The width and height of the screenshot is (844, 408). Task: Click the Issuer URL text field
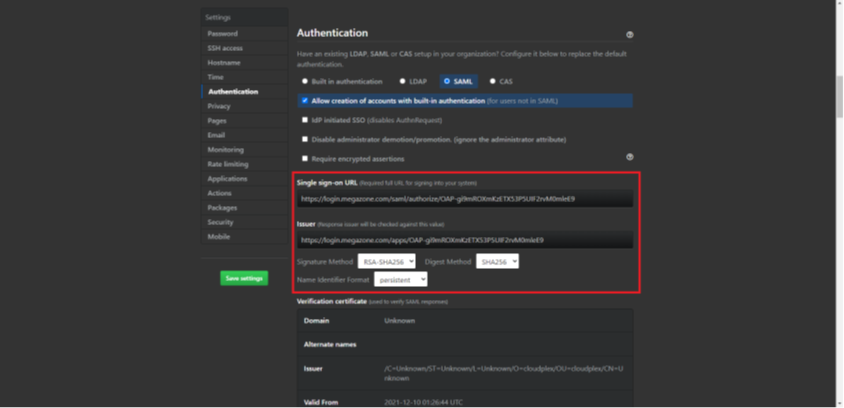465,240
